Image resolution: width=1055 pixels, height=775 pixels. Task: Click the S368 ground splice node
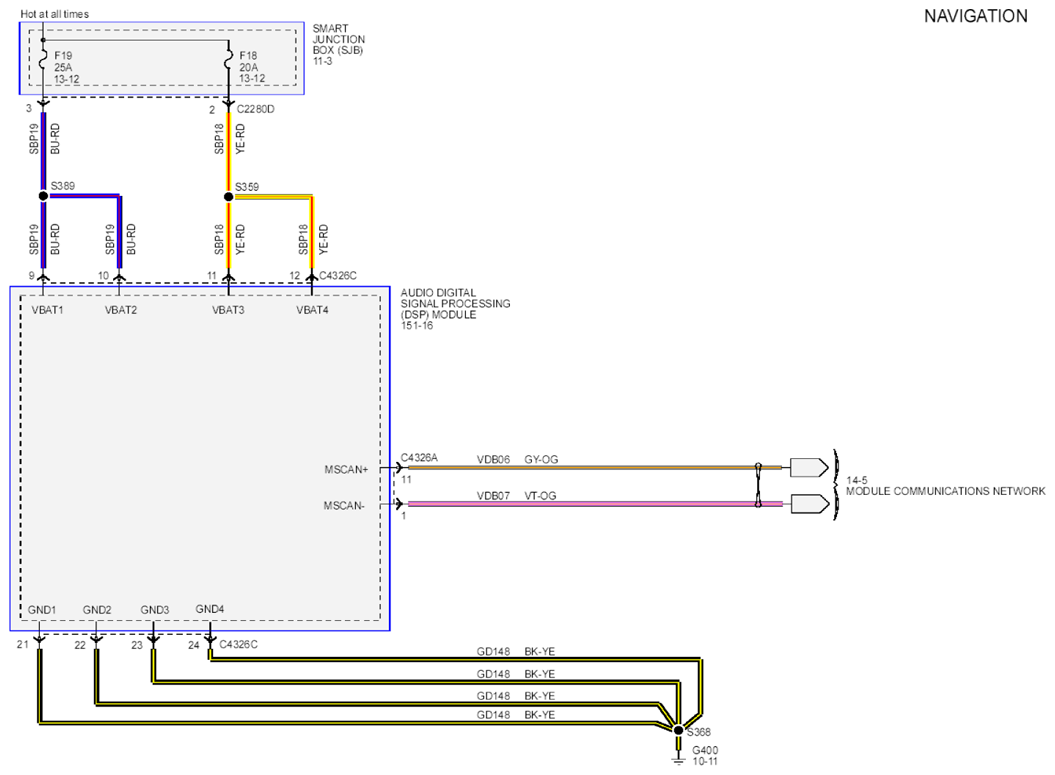[x=678, y=730]
